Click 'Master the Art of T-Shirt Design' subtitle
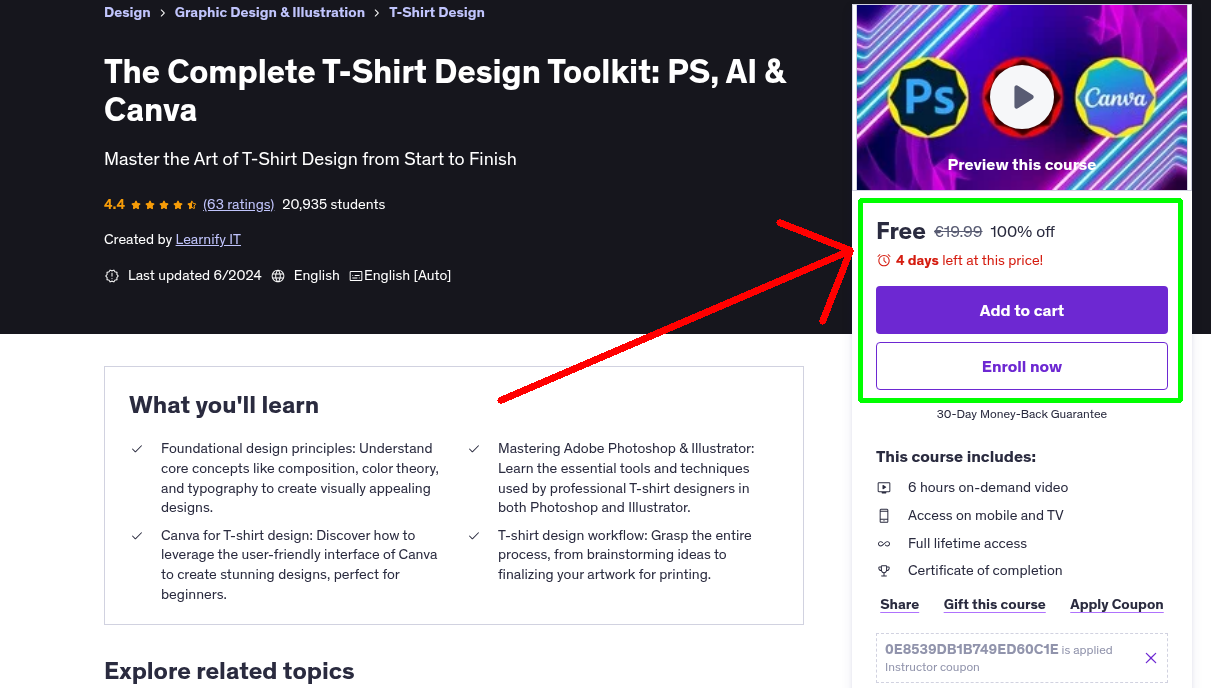 pyautogui.click(x=310, y=159)
